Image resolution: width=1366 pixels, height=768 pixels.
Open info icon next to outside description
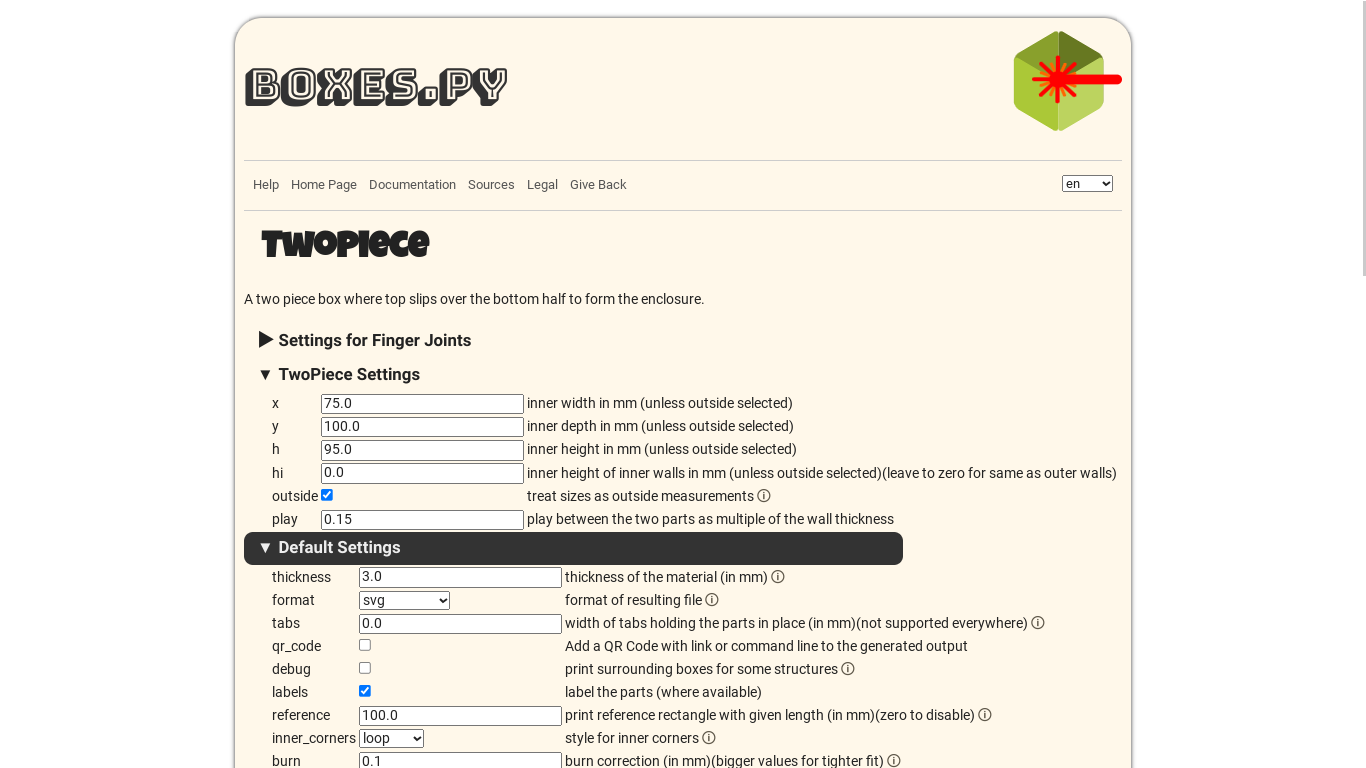click(764, 496)
